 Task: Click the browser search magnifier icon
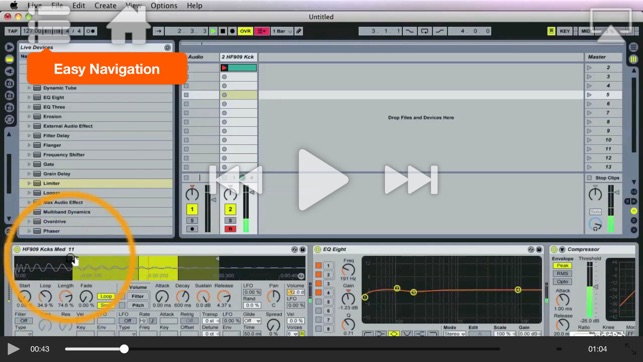tap(167, 48)
